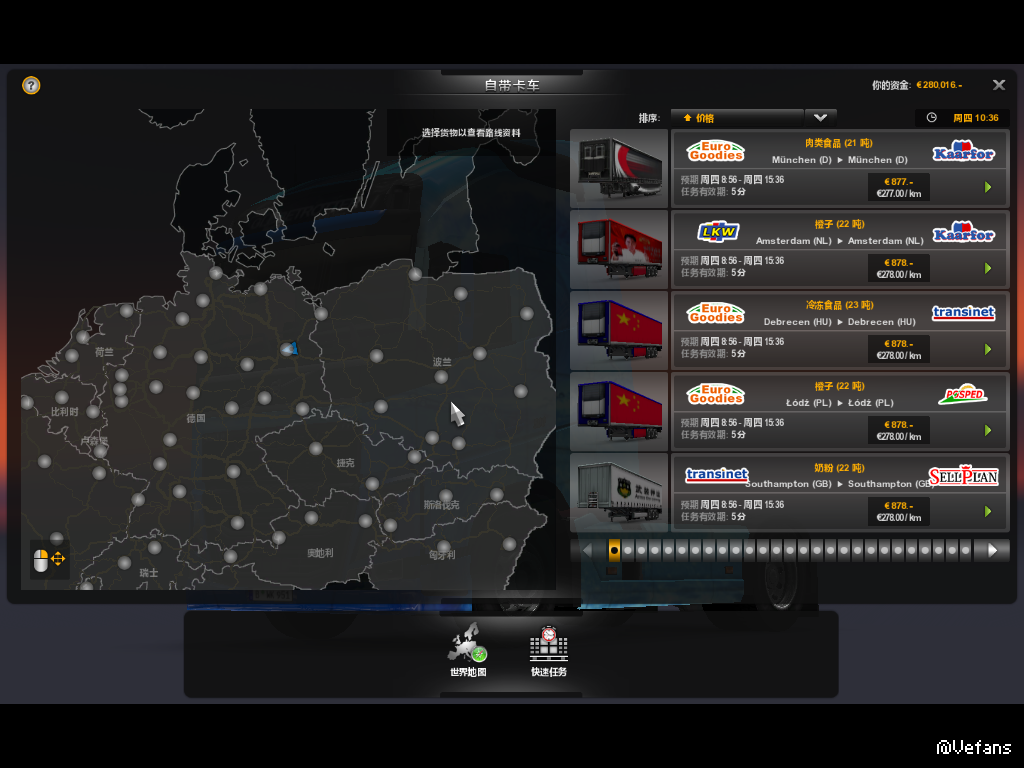Screen dimensions: 1024x768
Task: Go to previous job page arrow
Action: click(586, 551)
